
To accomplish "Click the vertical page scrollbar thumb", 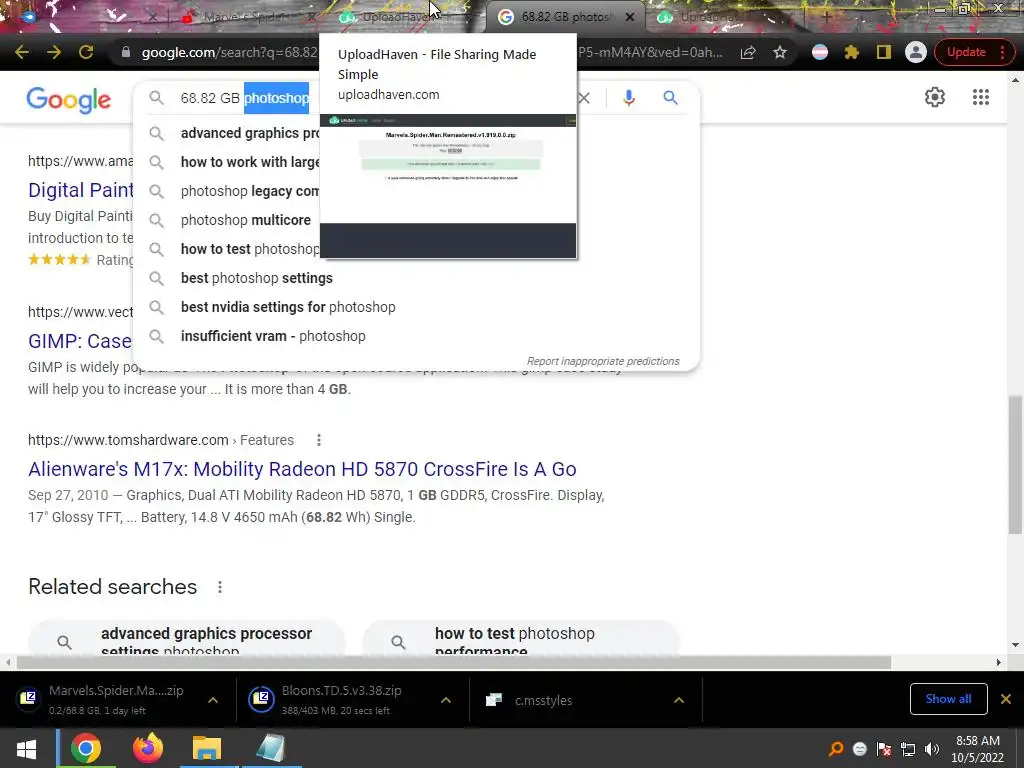I will coord(1016,464).
